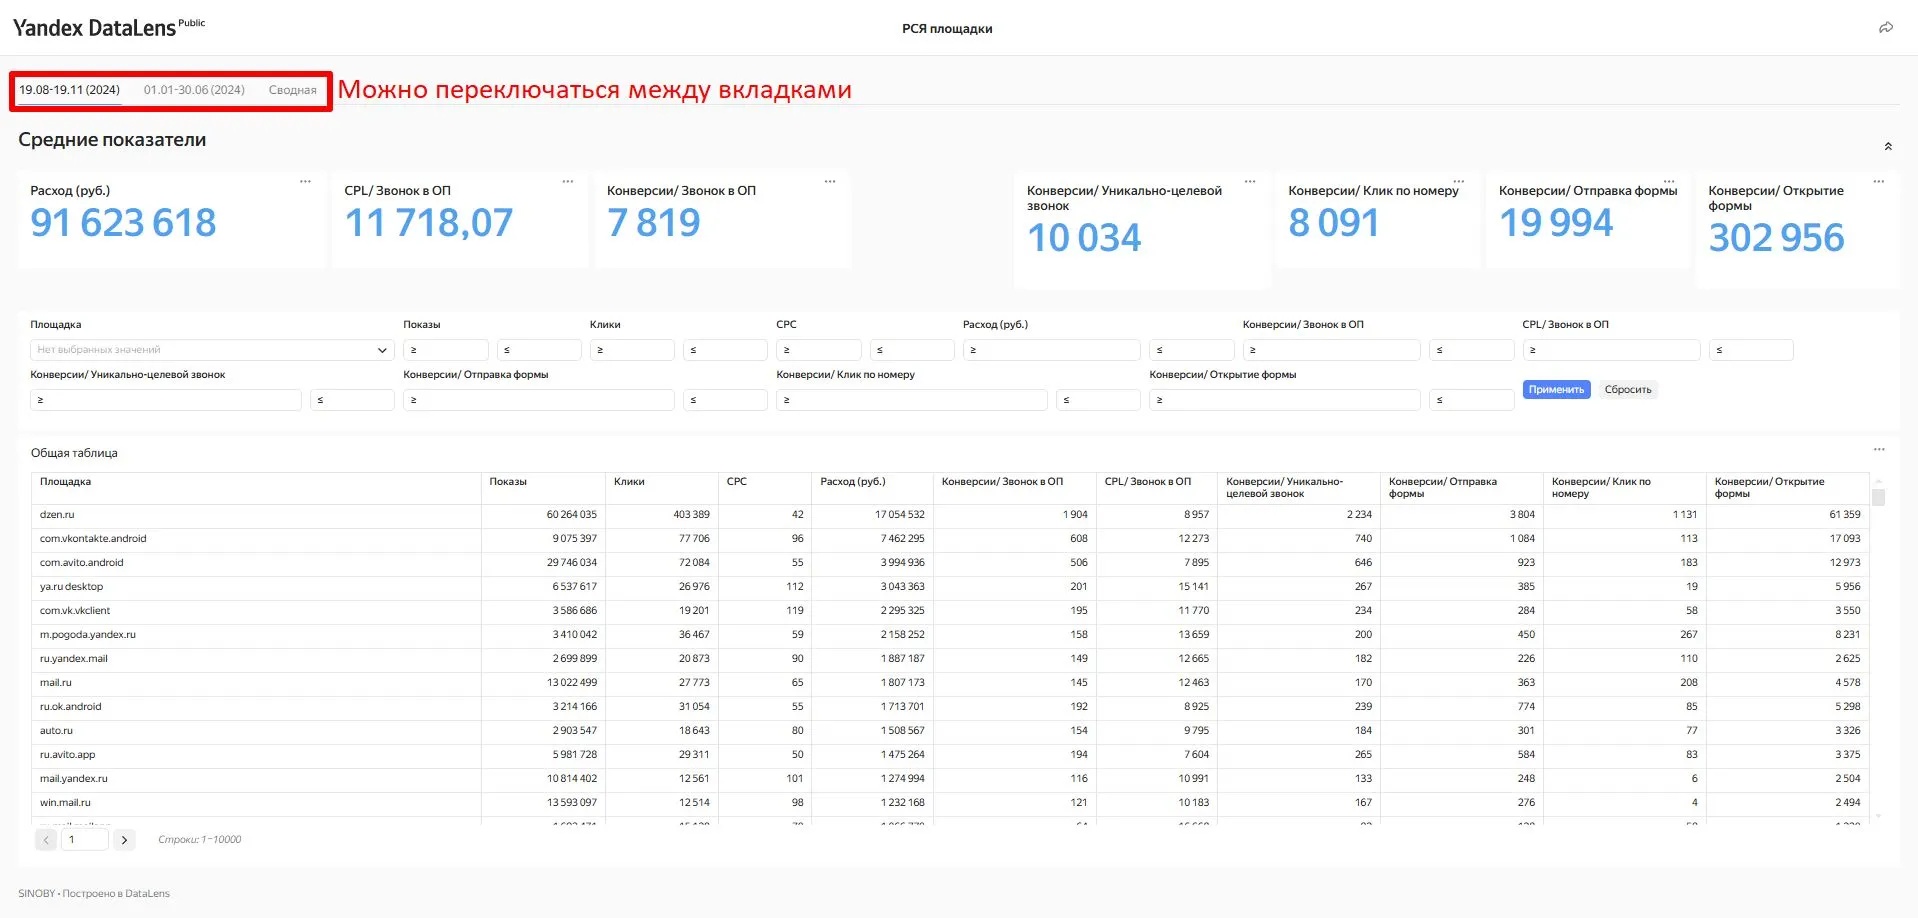Click the Показы minimum value field

point(446,350)
